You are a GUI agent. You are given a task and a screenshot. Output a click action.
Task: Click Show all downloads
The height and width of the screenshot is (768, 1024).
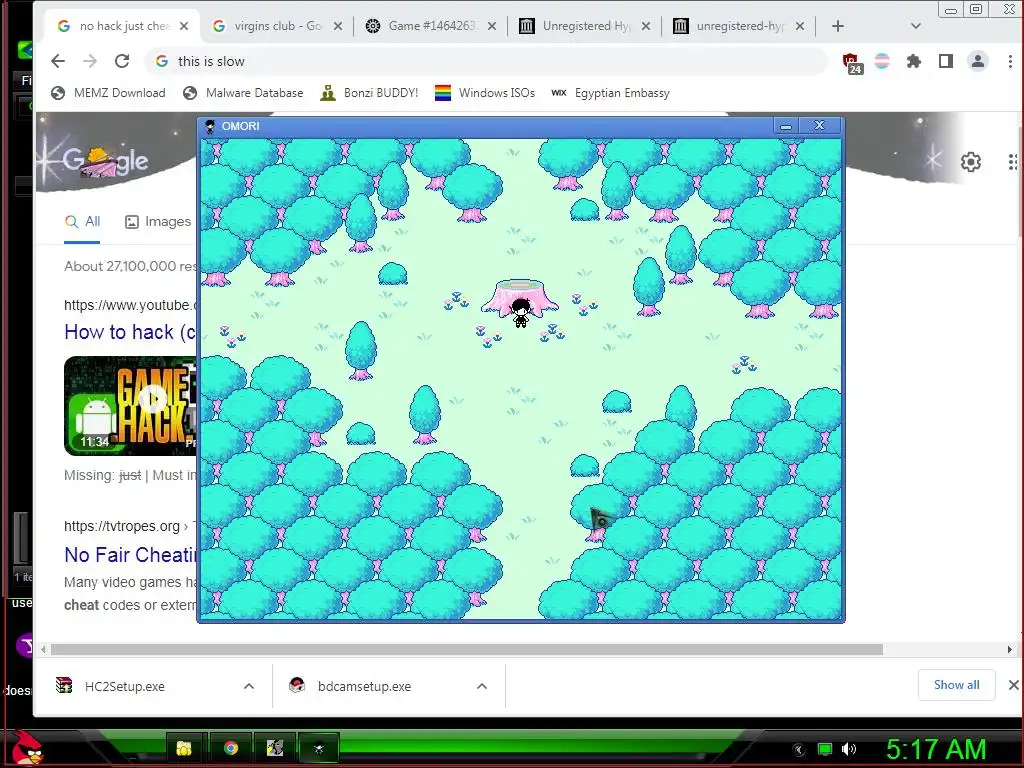coord(957,685)
